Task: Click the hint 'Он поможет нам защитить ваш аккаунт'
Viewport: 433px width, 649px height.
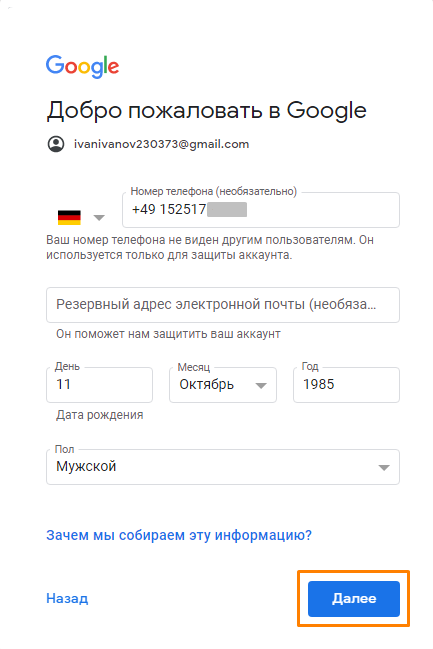Action: pos(168,334)
